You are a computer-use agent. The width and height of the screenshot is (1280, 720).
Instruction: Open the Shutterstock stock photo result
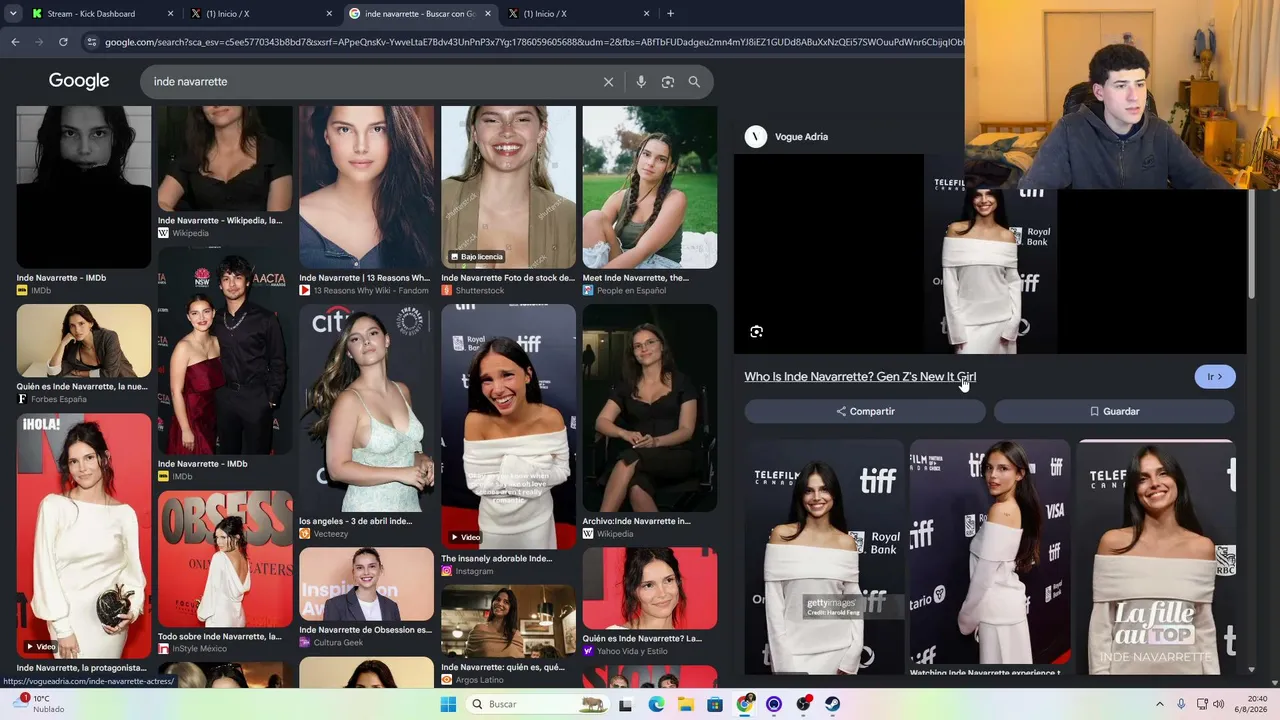click(508, 187)
